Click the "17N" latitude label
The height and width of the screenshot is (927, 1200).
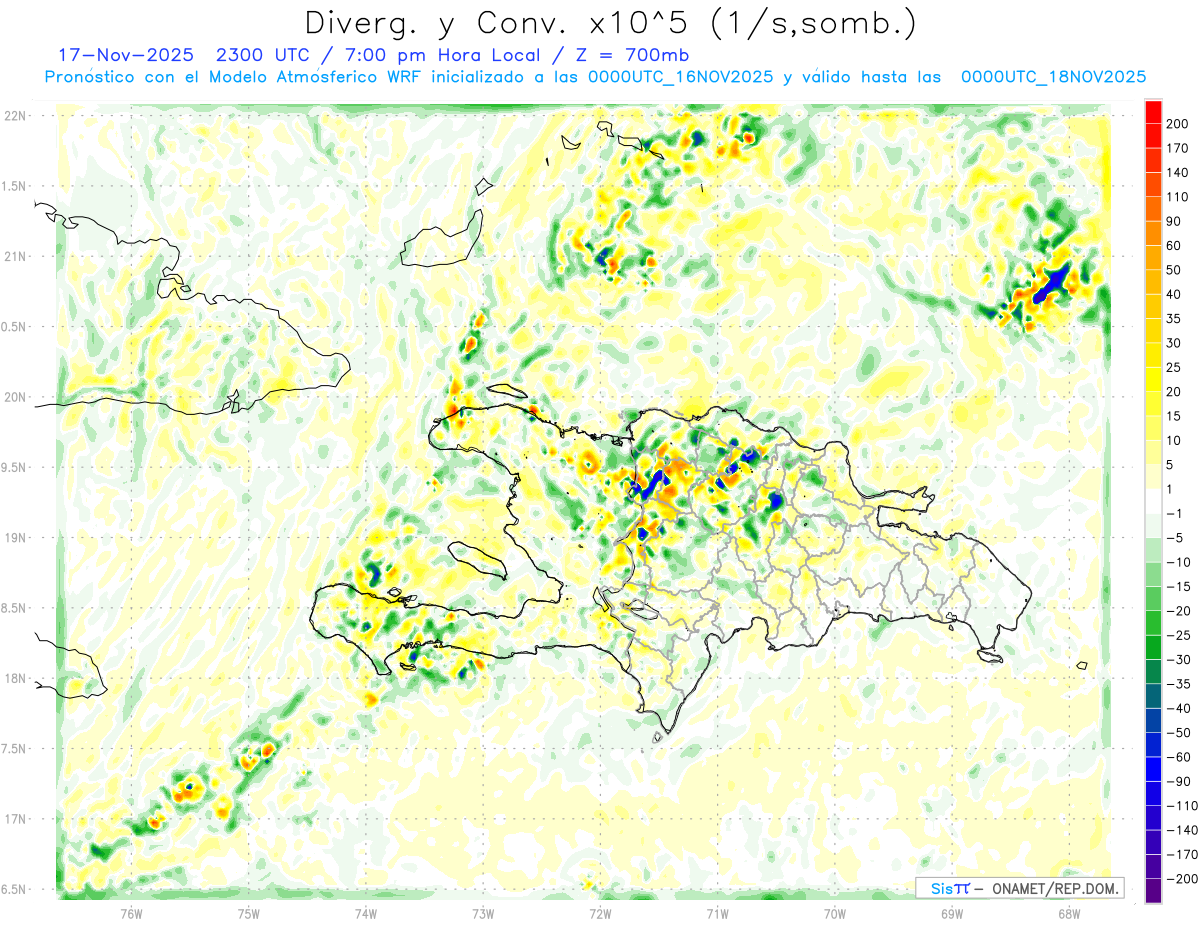[x=14, y=819]
